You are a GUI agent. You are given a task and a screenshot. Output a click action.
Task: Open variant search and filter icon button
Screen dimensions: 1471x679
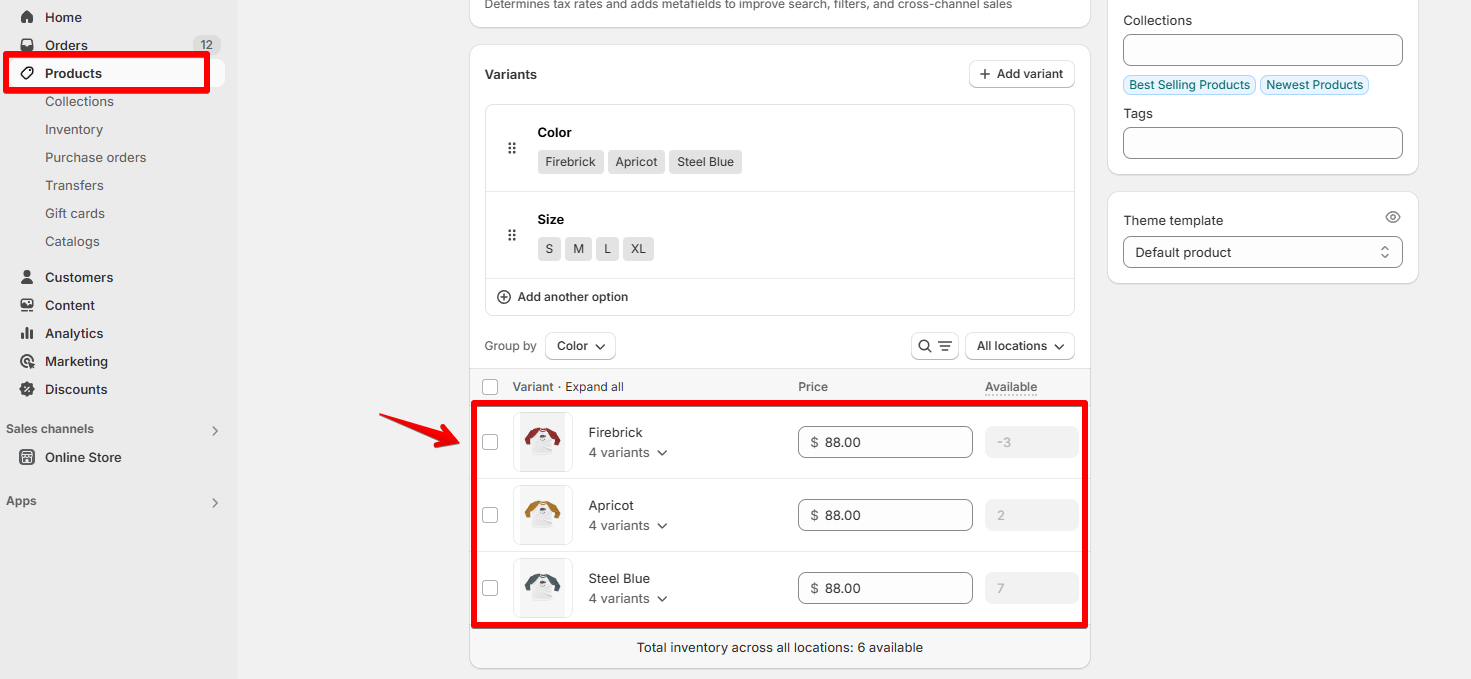tap(935, 346)
